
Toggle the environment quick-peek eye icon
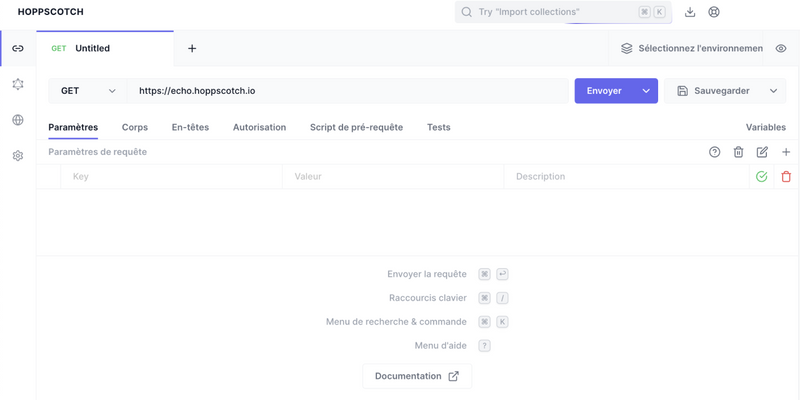point(781,48)
